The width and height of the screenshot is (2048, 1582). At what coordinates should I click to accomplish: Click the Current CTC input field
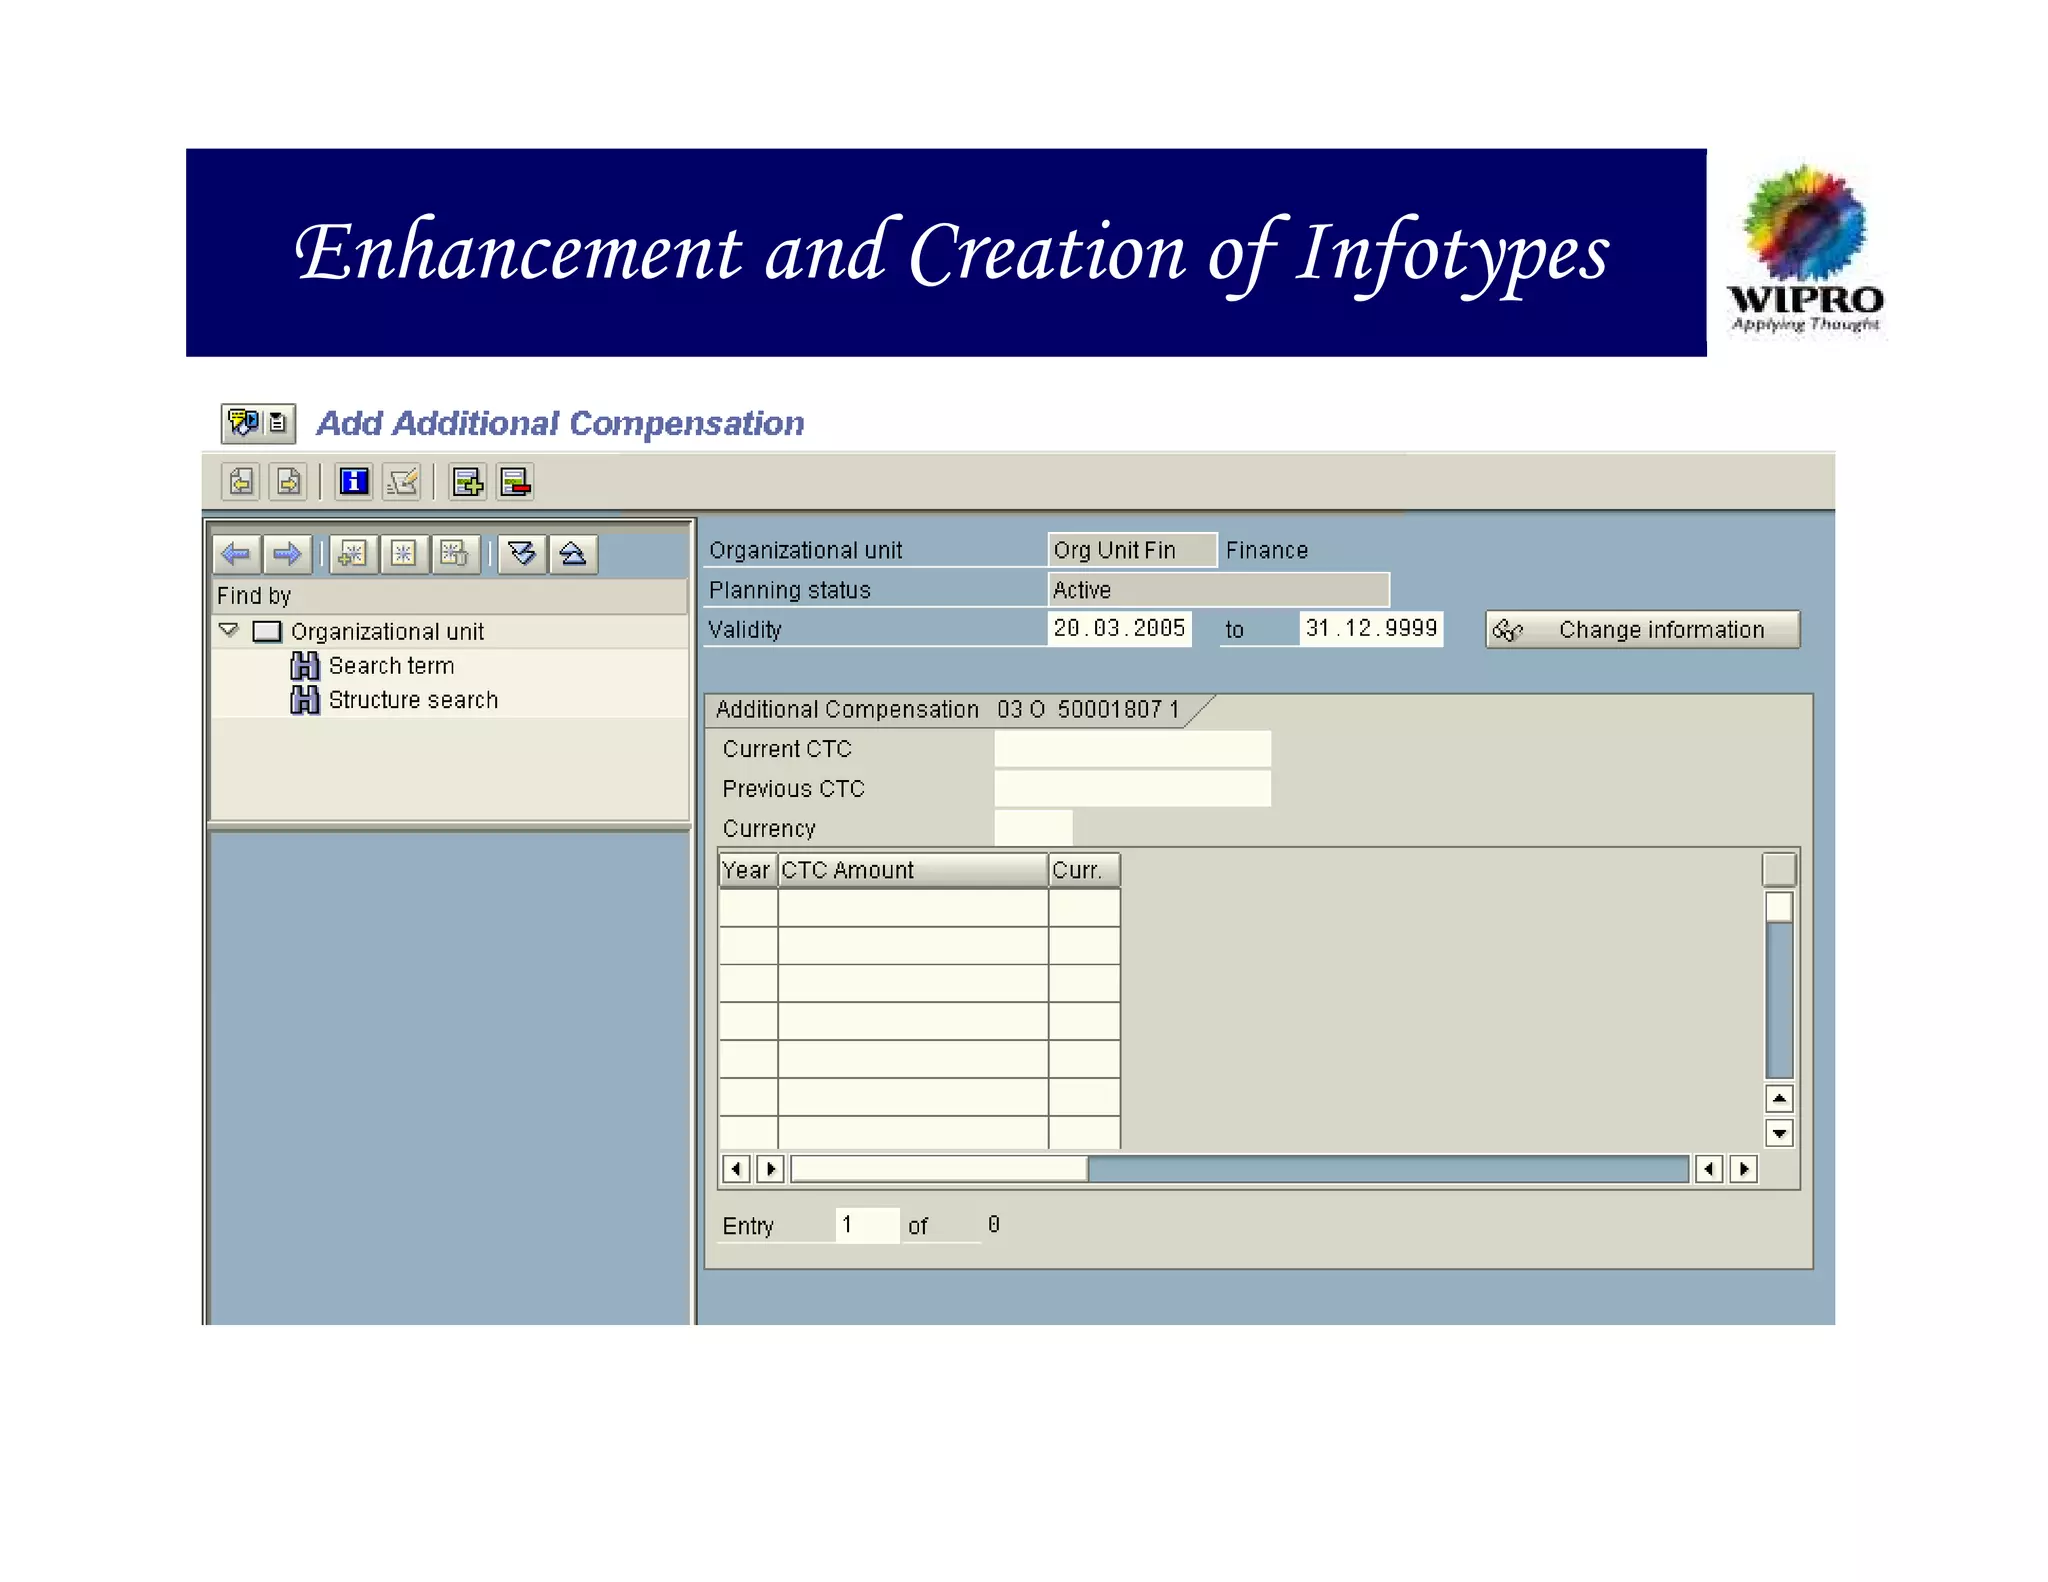point(1132,749)
